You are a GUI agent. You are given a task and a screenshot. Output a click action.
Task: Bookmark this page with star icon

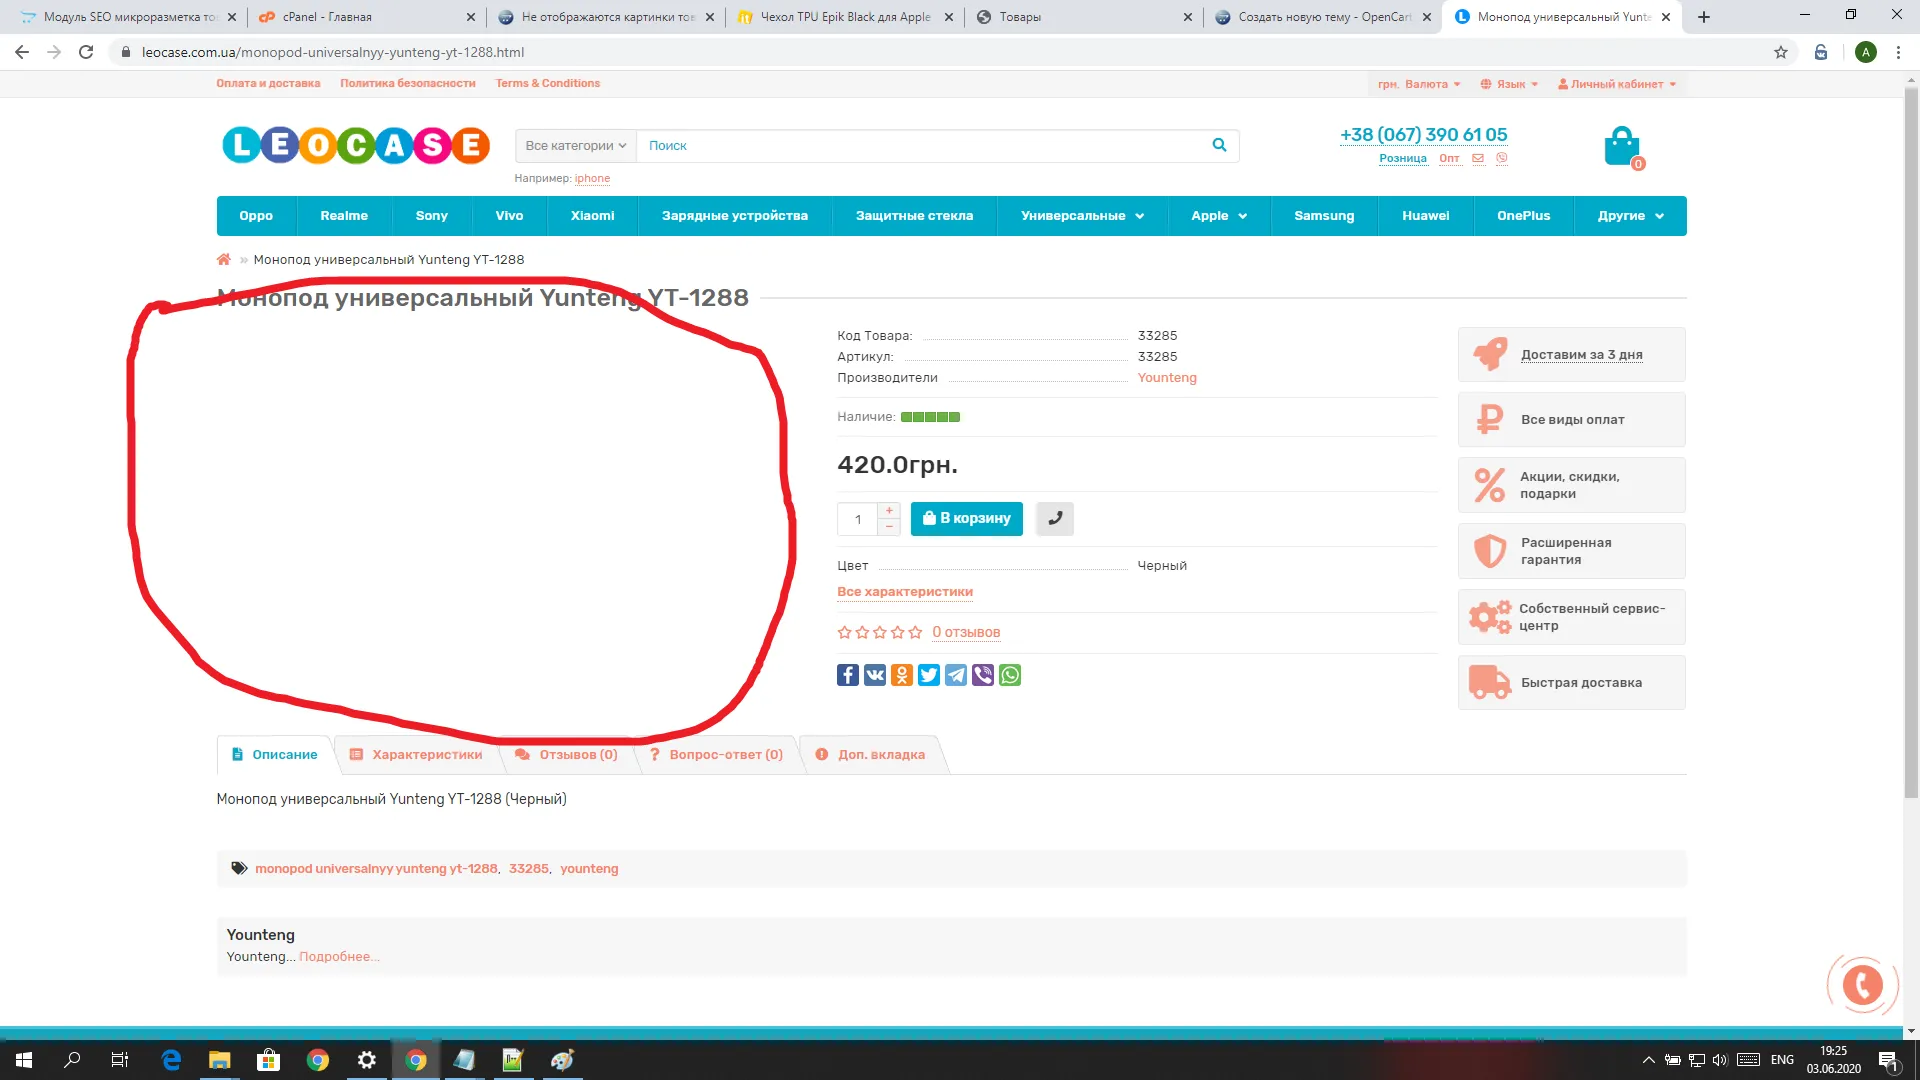pyautogui.click(x=1781, y=52)
